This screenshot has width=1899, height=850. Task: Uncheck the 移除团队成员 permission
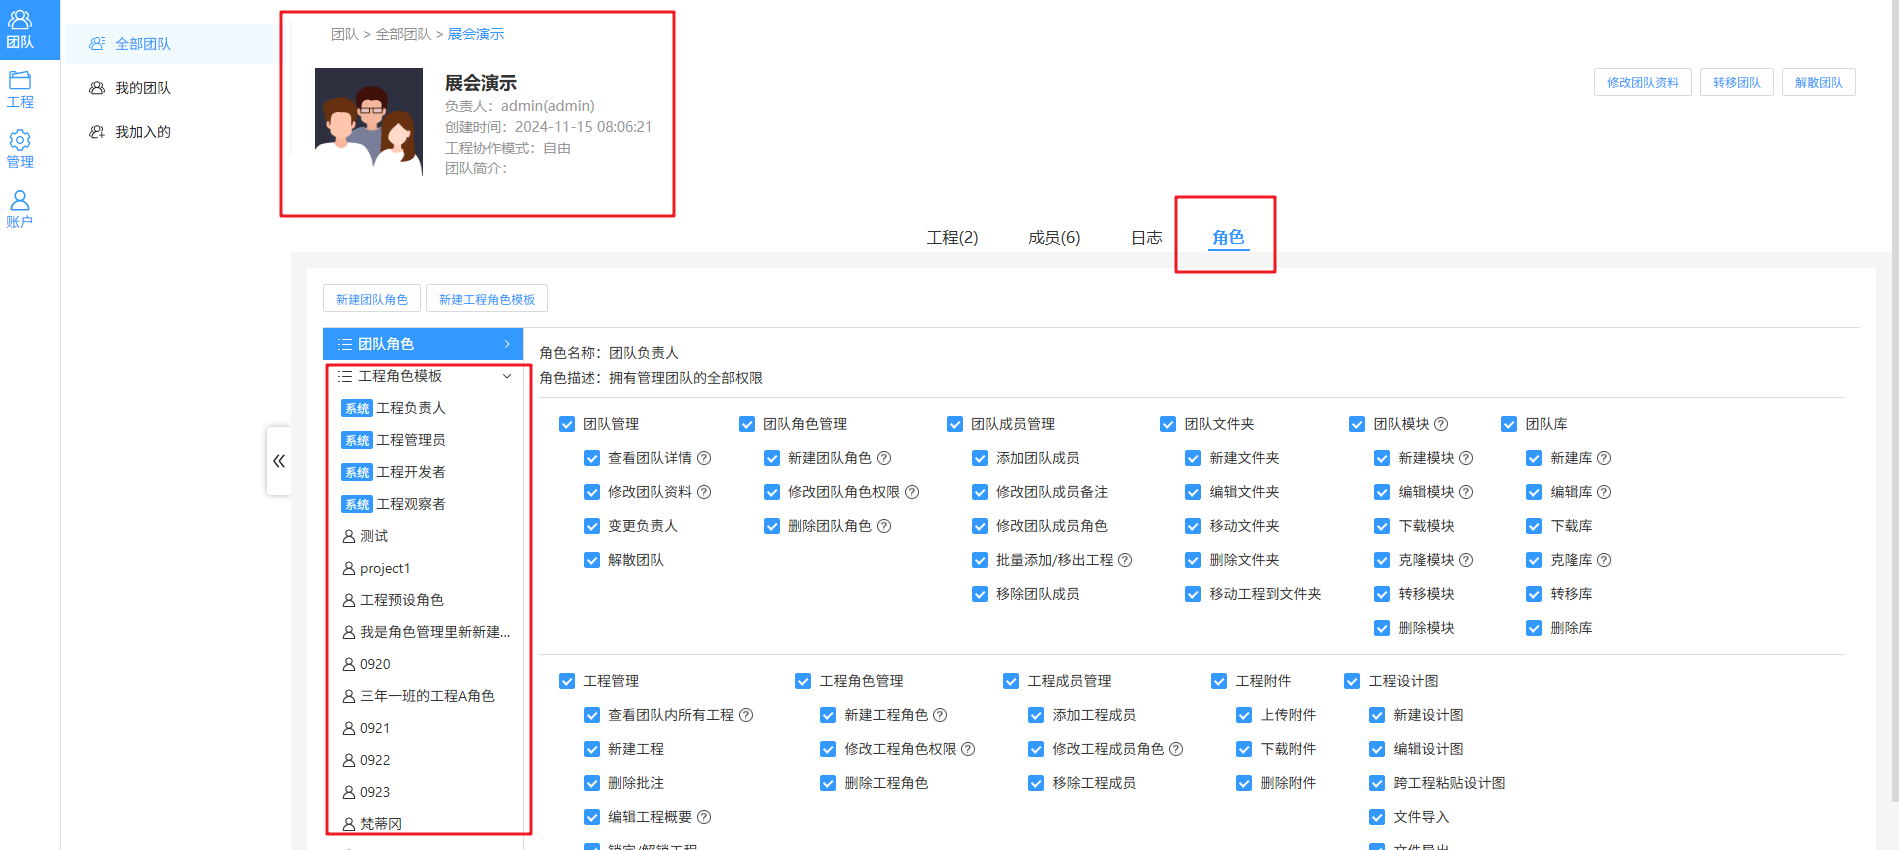980,594
